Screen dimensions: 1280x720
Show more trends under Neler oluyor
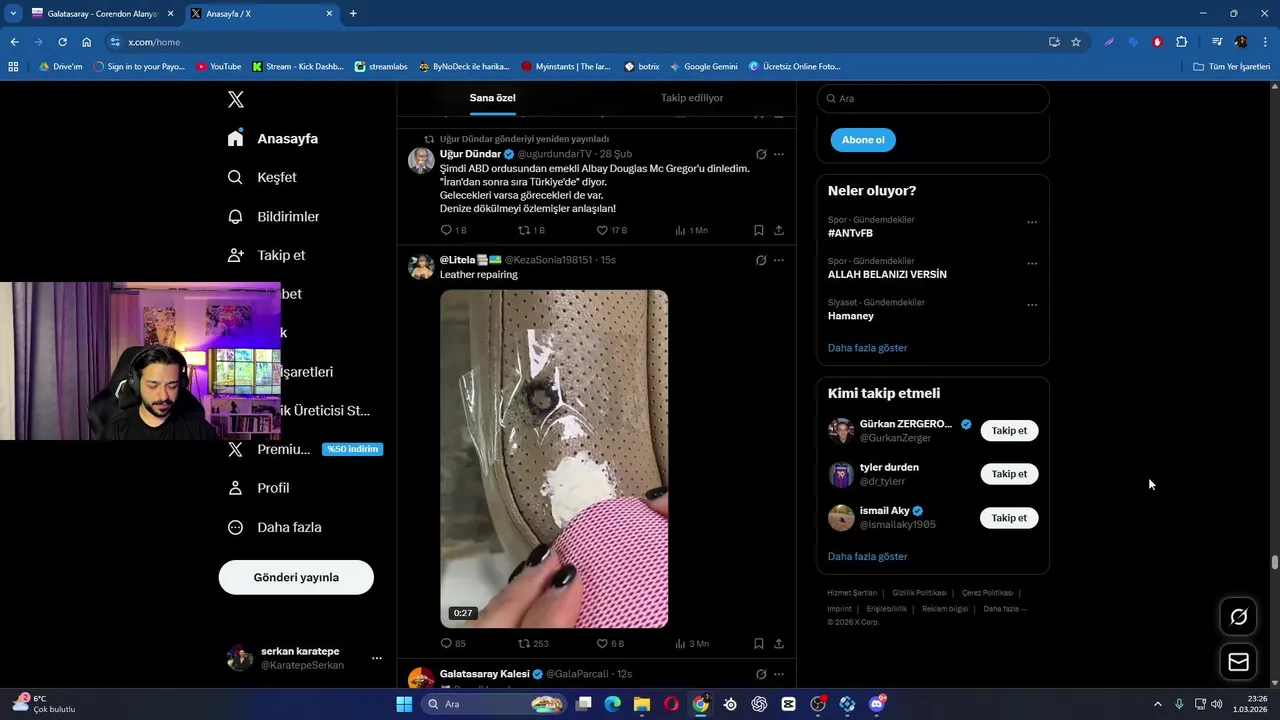[868, 348]
